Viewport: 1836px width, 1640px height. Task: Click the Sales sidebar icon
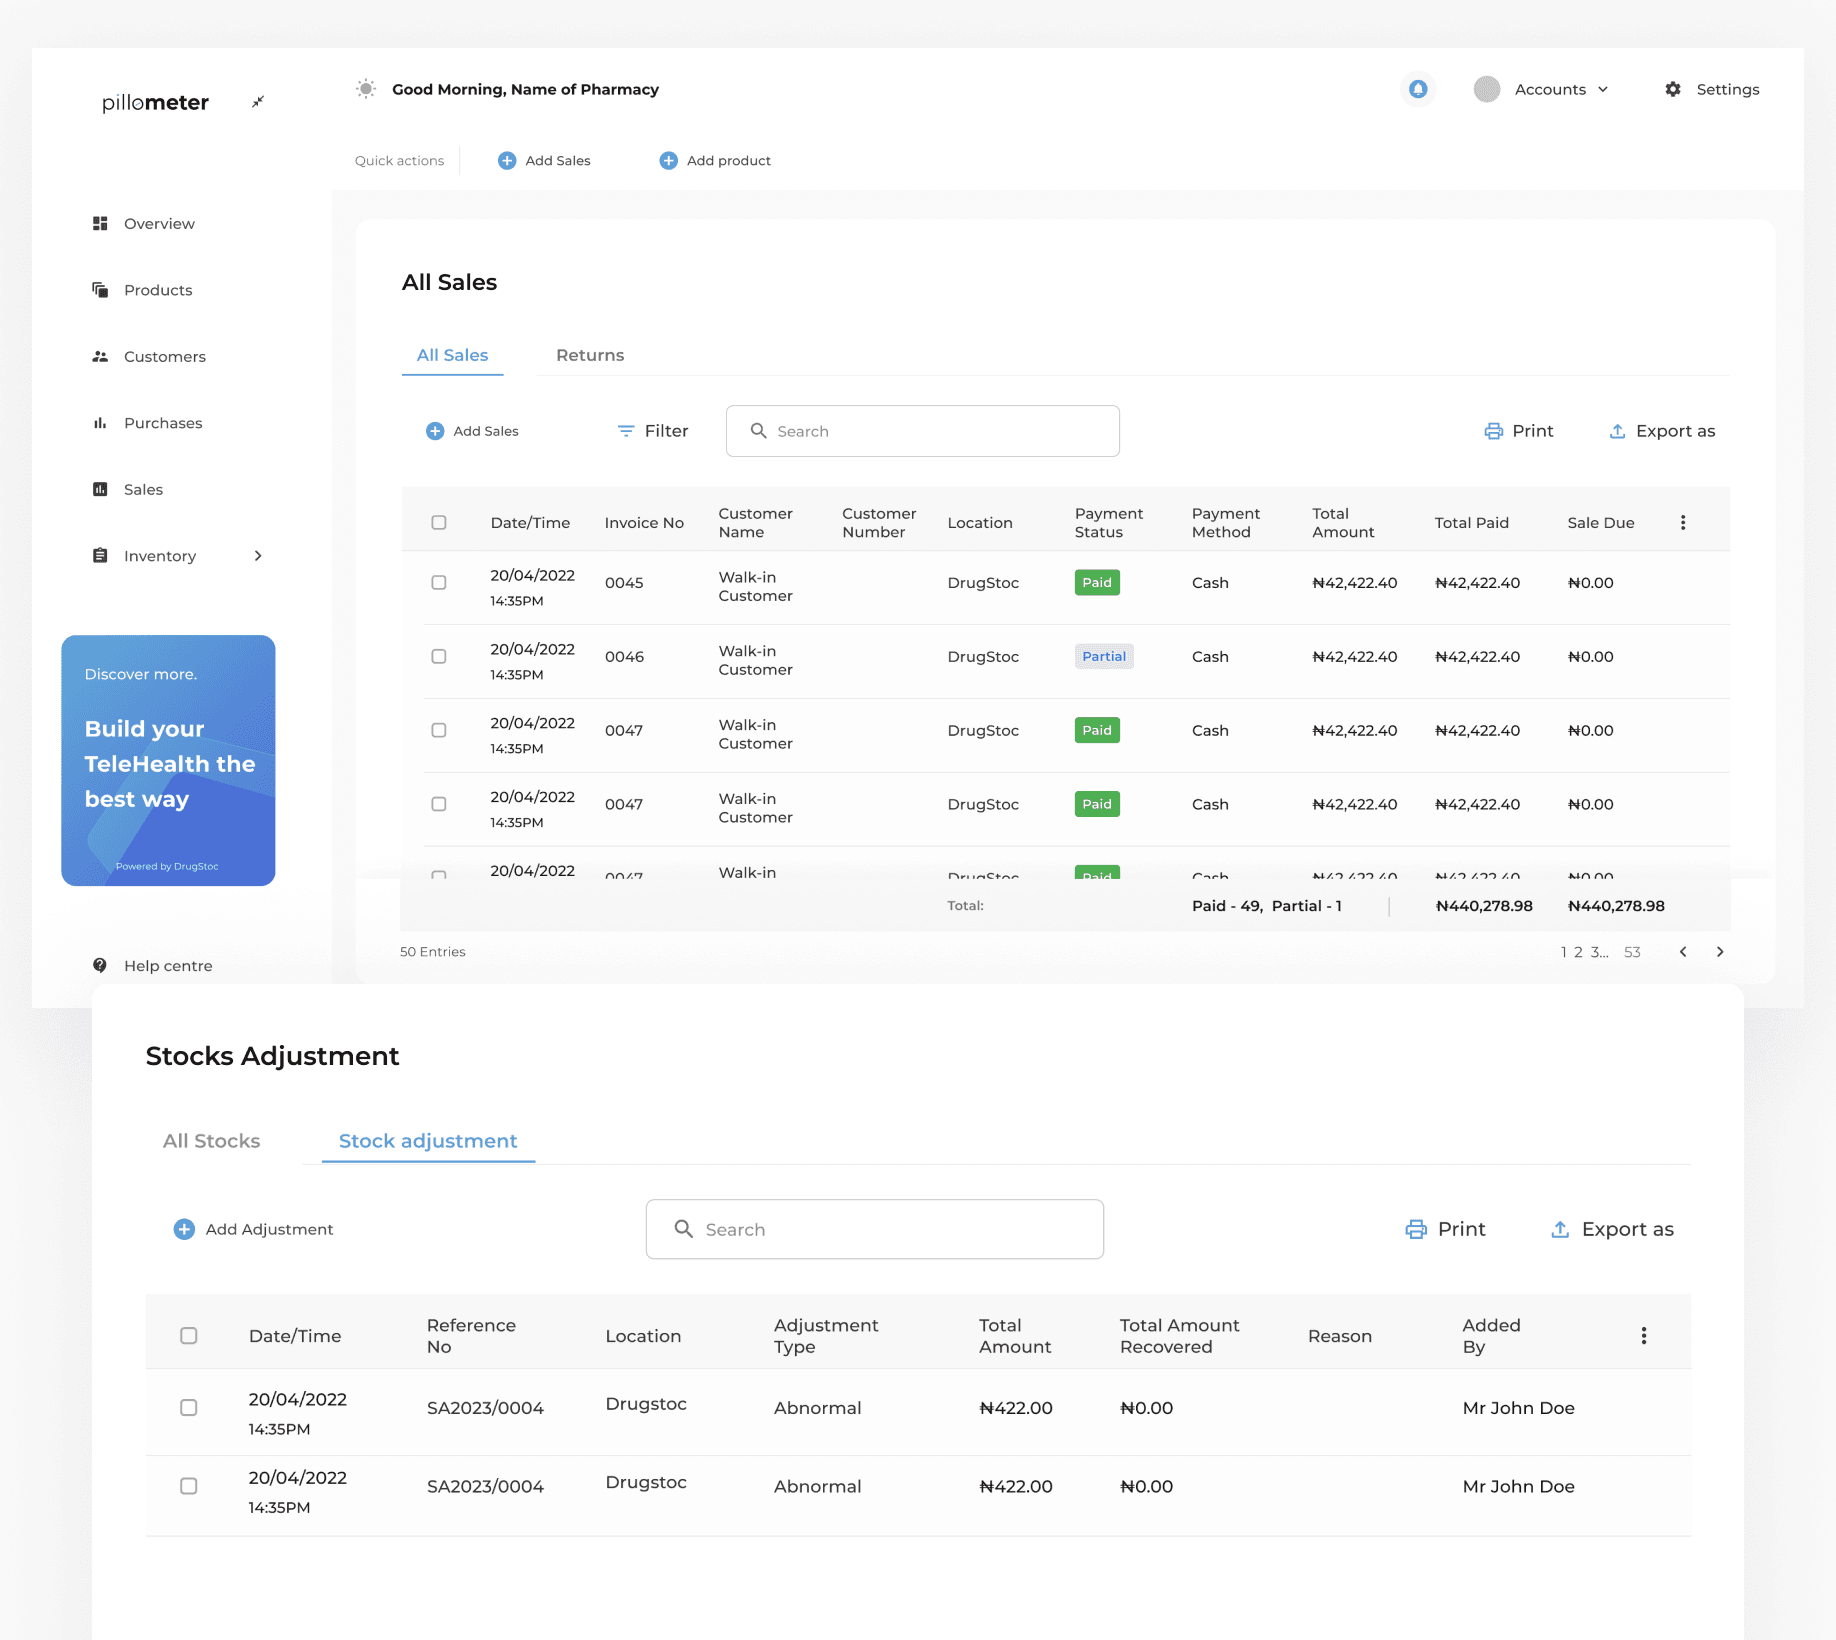coord(100,489)
